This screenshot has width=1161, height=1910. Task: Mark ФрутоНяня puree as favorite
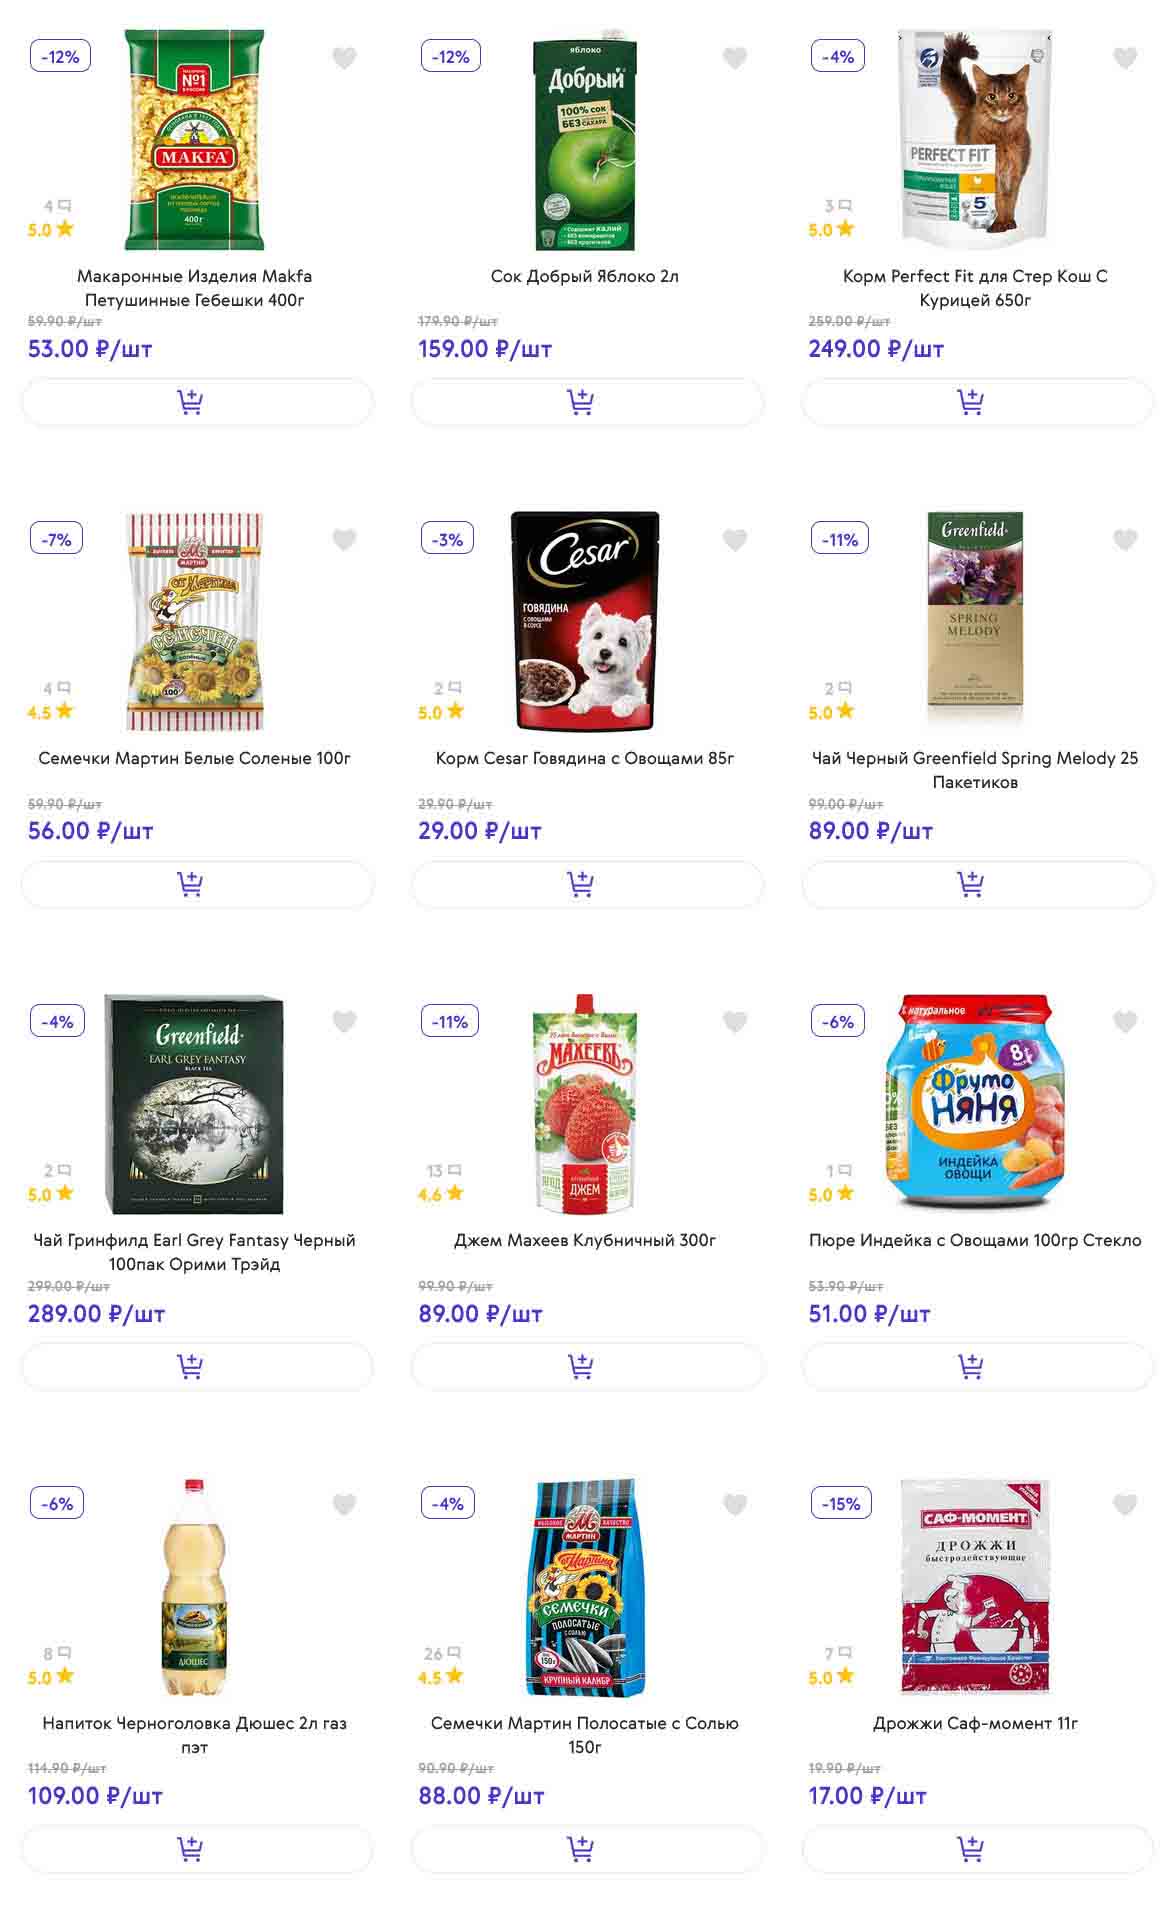tap(1125, 1021)
